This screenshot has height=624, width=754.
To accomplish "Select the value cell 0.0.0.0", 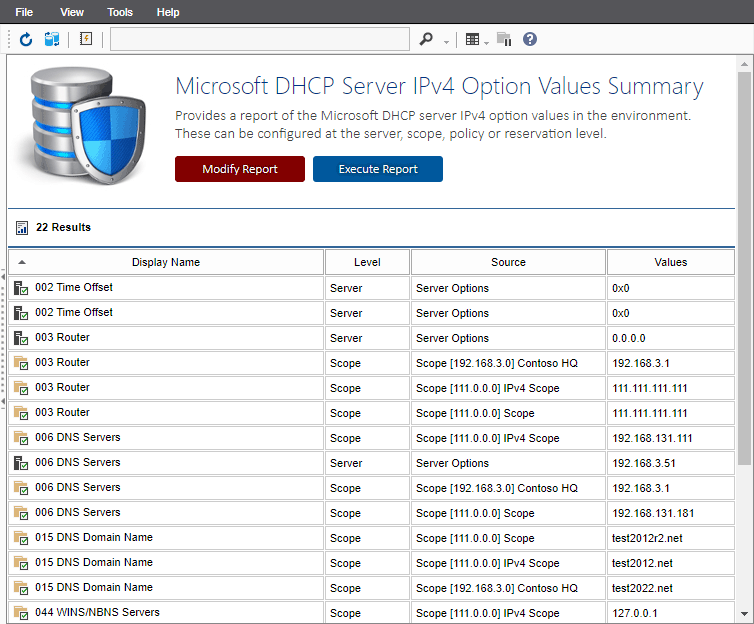I will pyautogui.click(x=671, y=338).
